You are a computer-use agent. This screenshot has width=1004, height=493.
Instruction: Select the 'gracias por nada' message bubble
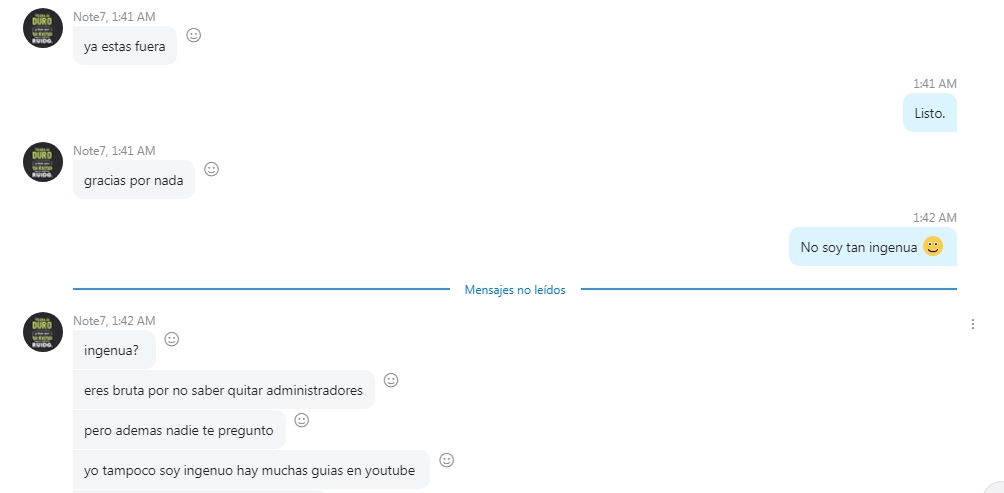(134, 179)
